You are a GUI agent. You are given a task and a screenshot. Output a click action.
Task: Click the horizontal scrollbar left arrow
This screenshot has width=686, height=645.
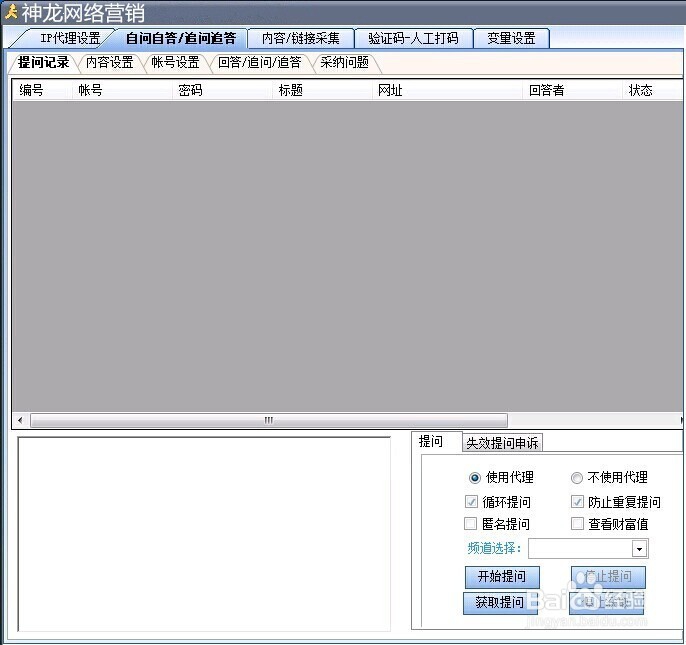[x=20, y=420]
